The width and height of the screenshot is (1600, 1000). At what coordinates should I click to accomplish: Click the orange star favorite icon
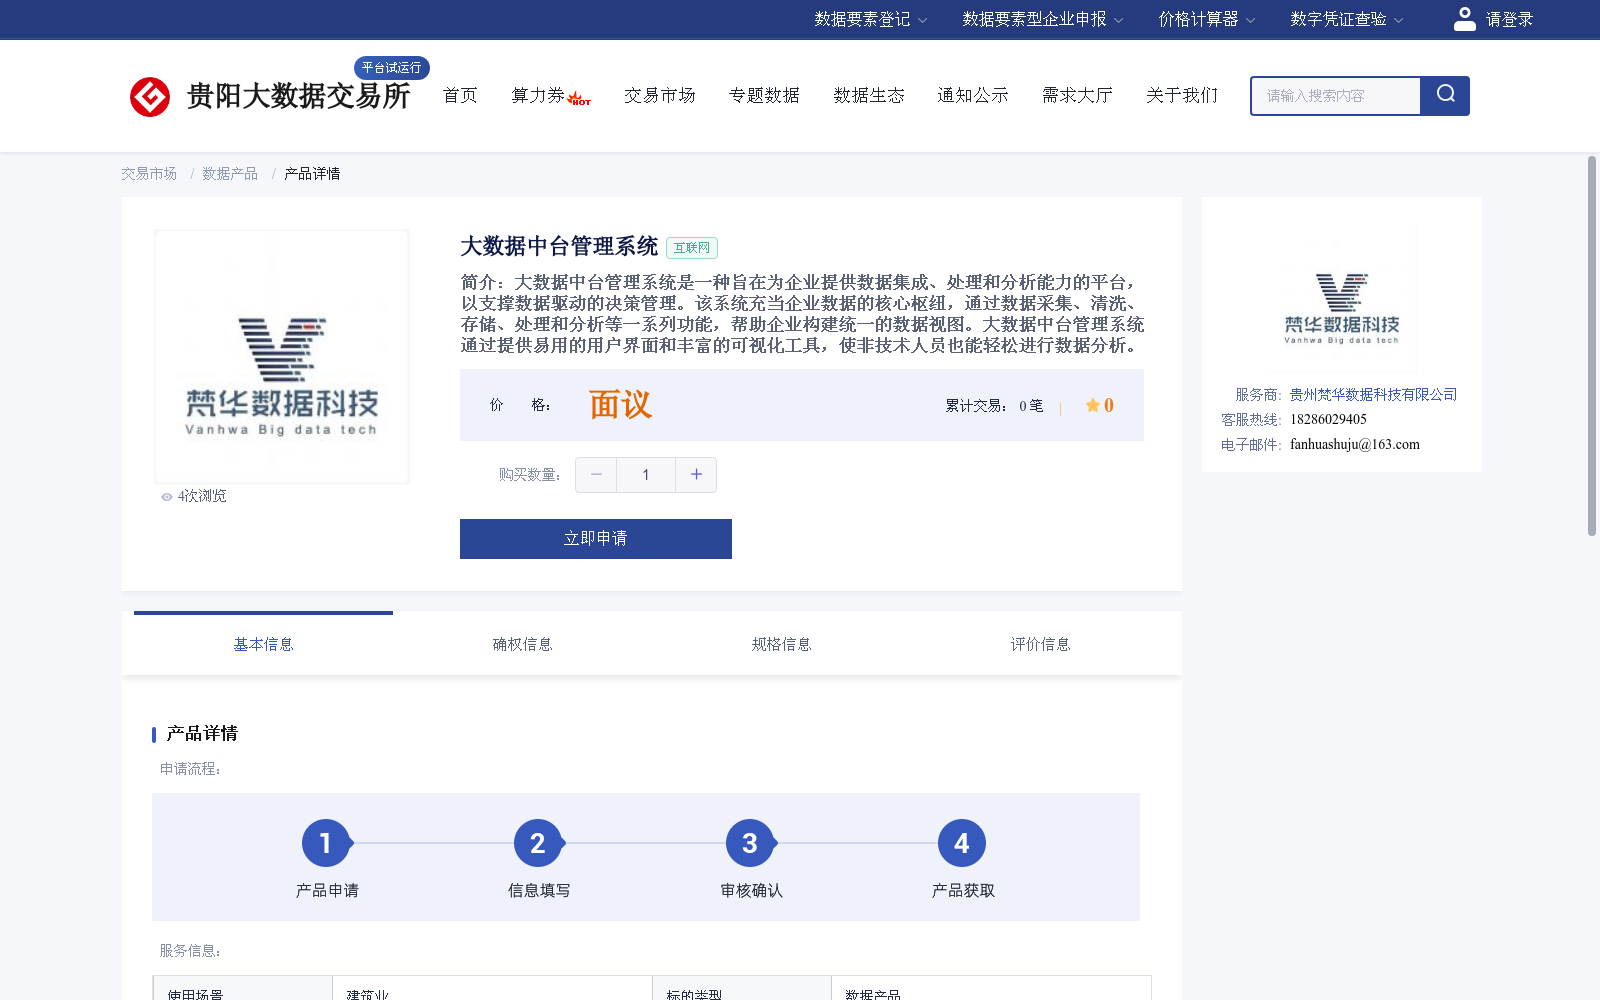pos(1092,405)
